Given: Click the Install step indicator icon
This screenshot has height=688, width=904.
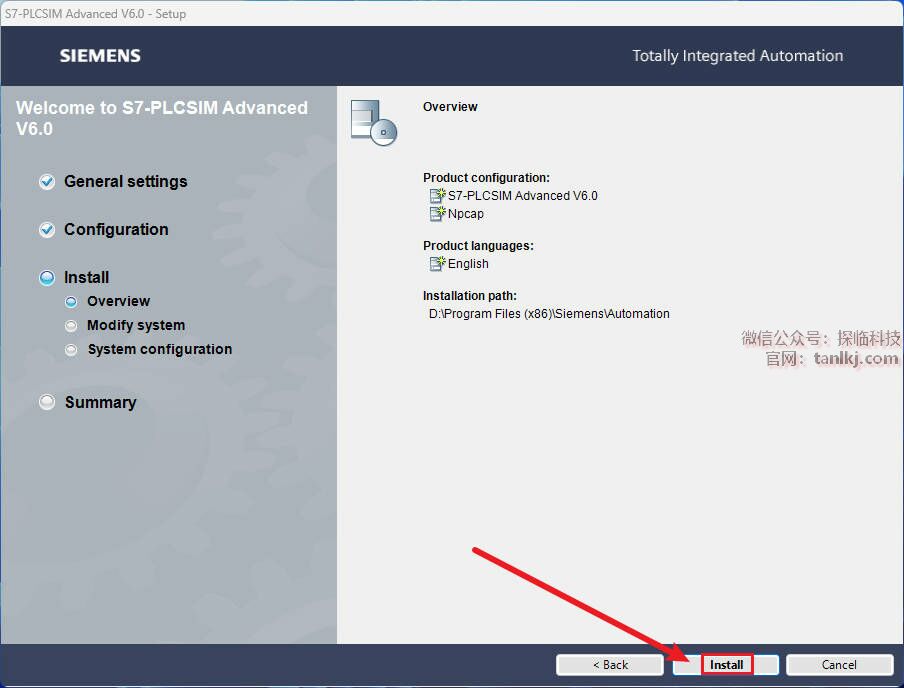Looking at the screenshot, I should point(47,277).
